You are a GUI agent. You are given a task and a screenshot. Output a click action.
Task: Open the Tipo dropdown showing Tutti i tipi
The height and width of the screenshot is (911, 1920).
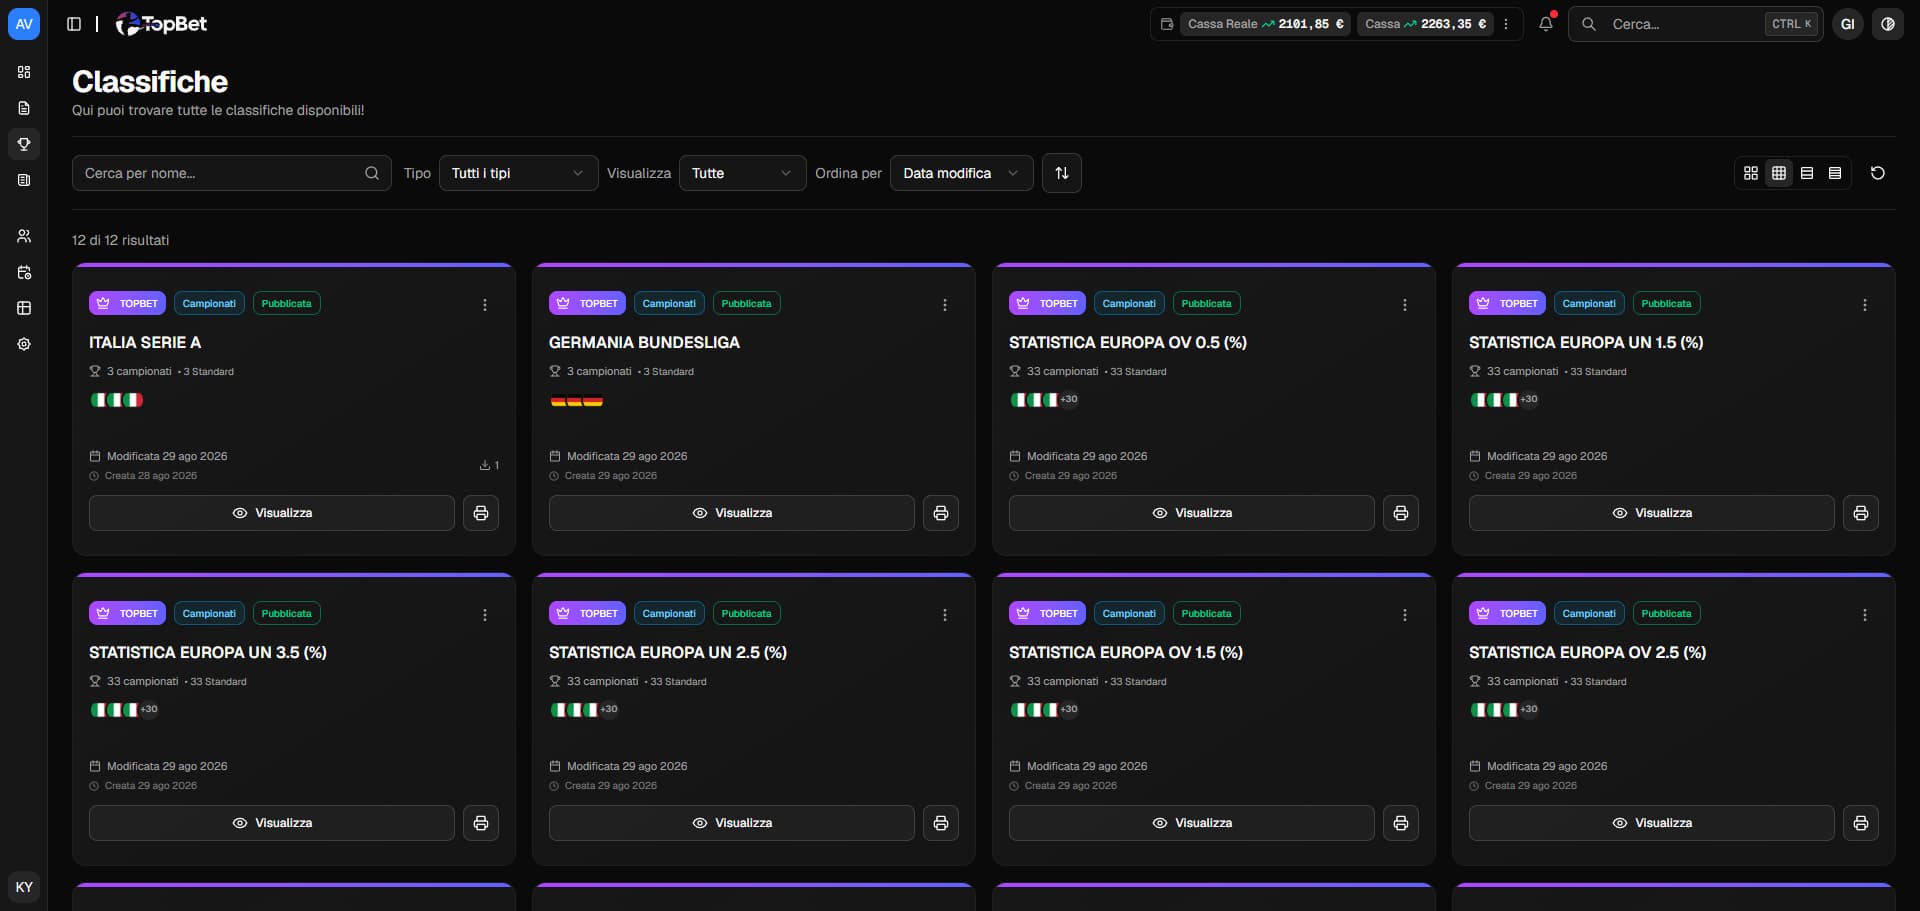[x=519, y=173]
